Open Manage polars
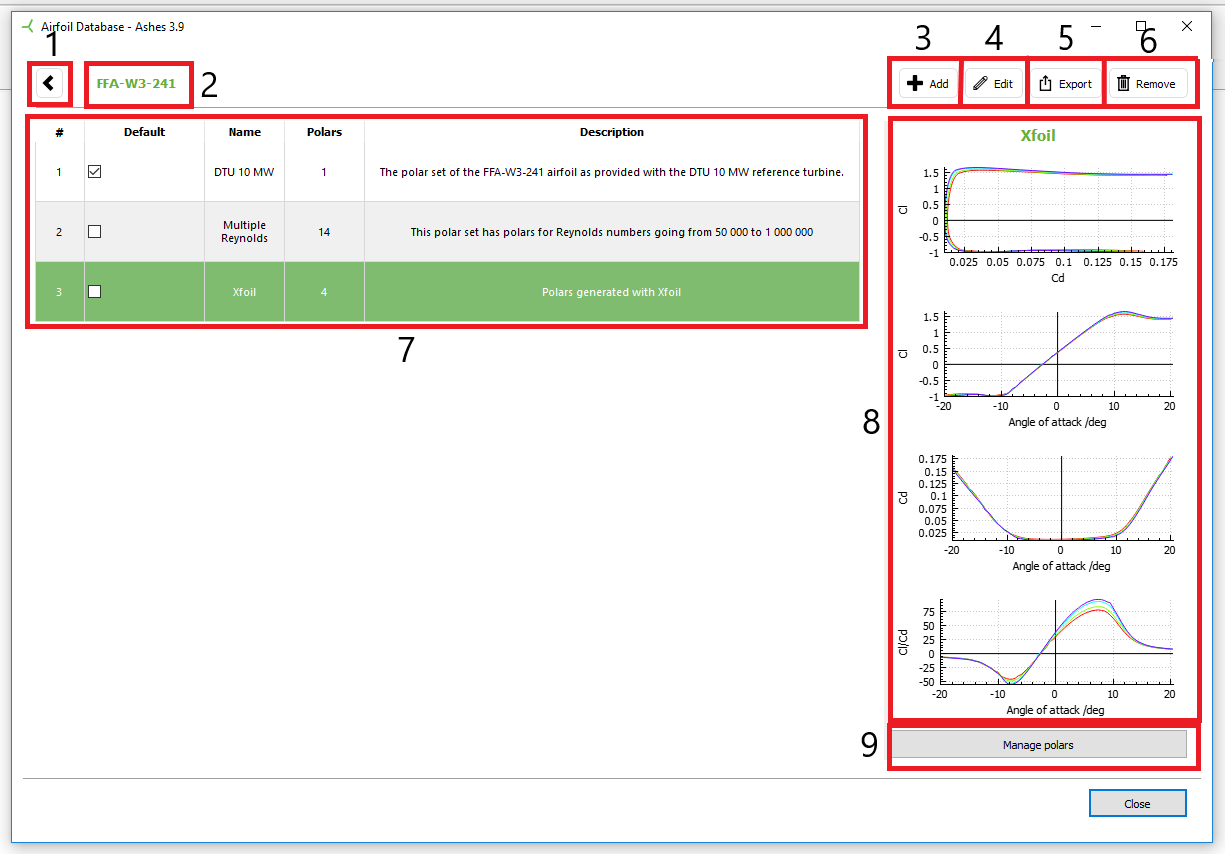Screen dimensions: 1225x854 click(1038, 745)
